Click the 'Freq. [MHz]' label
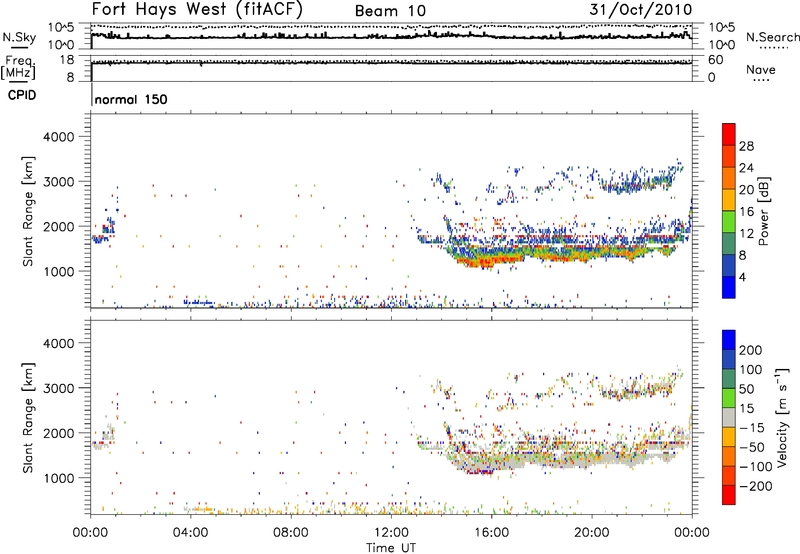This screenshot has width=800, height=554. [x=18, y=67]
